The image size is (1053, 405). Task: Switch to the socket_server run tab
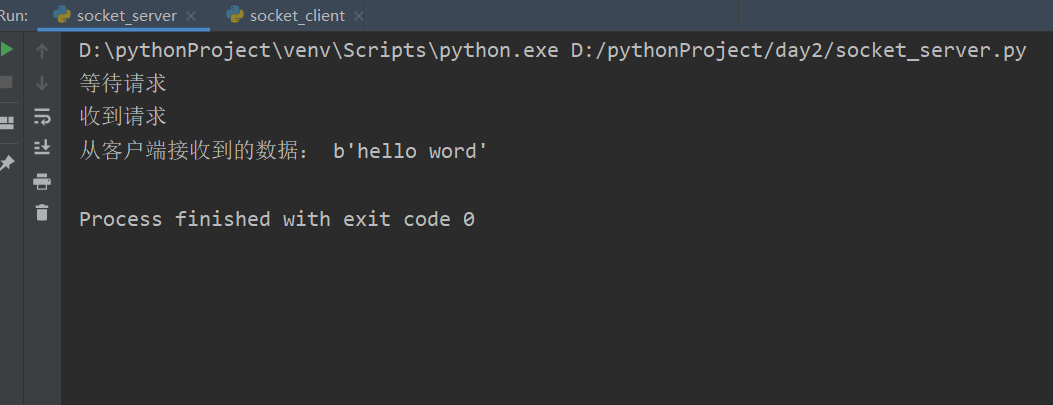tap(126, 16)
